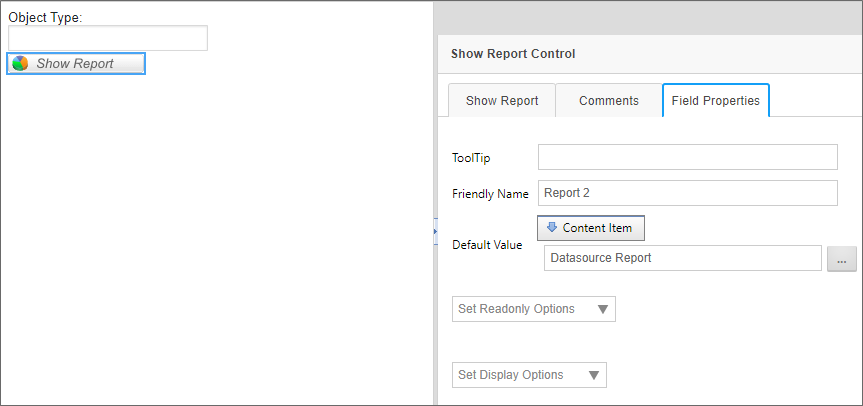Click the arrow on Set Readonly Options
863x406 pixels.
(602, 309)
